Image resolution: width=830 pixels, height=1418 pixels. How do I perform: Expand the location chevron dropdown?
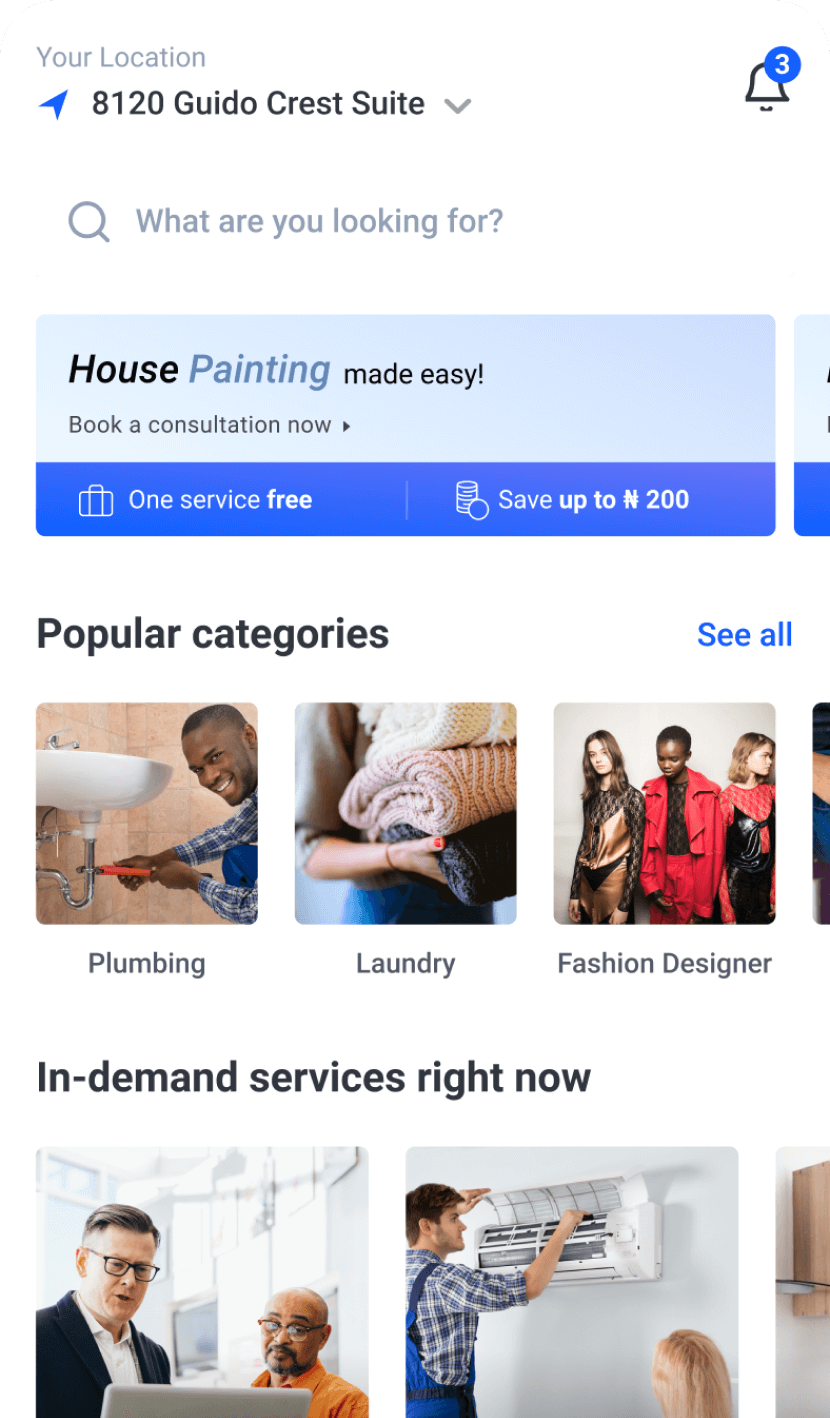pyautogui.click(x=458, y=106)
